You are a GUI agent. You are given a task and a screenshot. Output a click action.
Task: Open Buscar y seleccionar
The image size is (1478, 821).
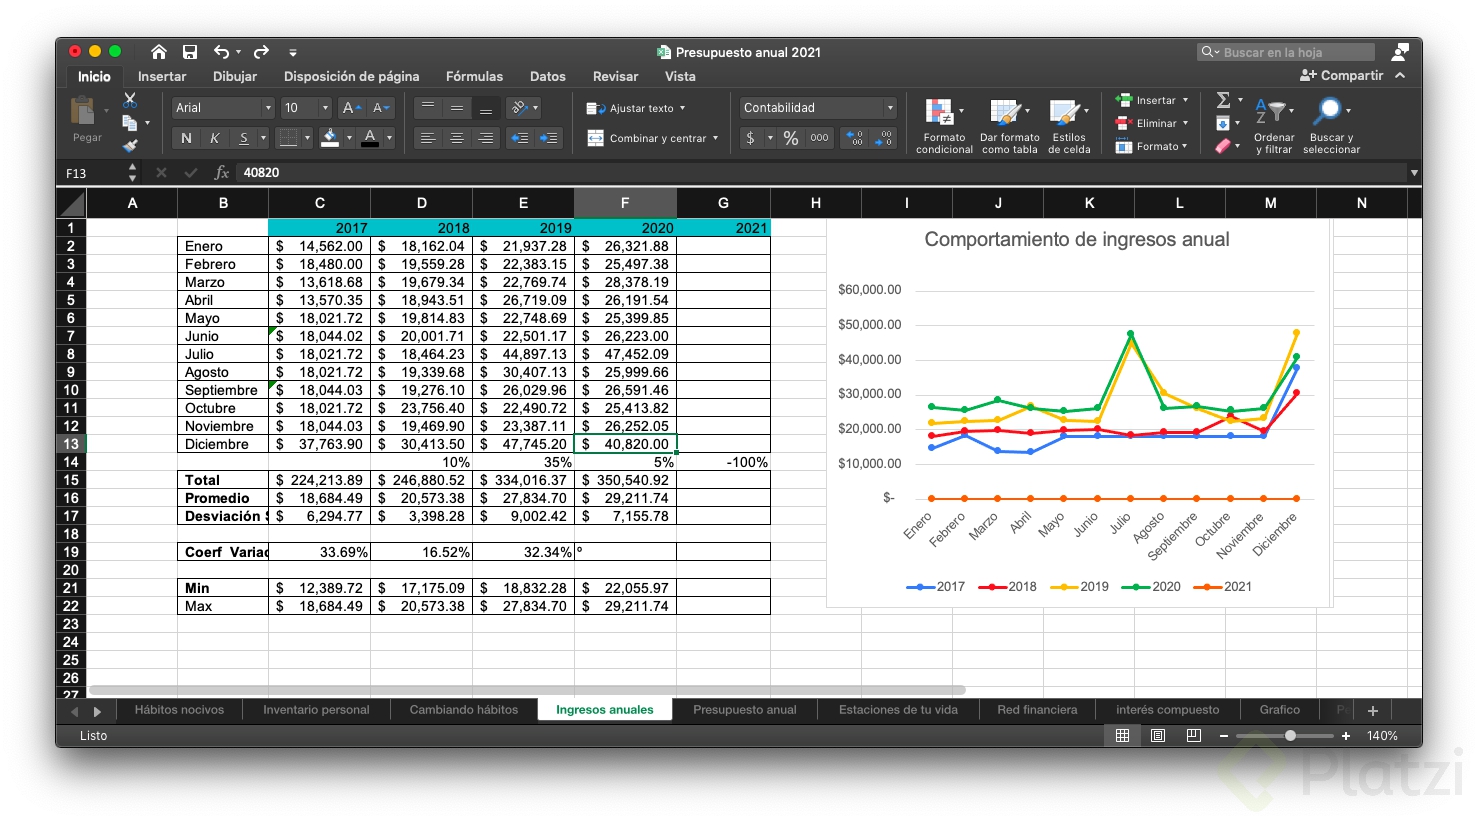point(1331,126)
